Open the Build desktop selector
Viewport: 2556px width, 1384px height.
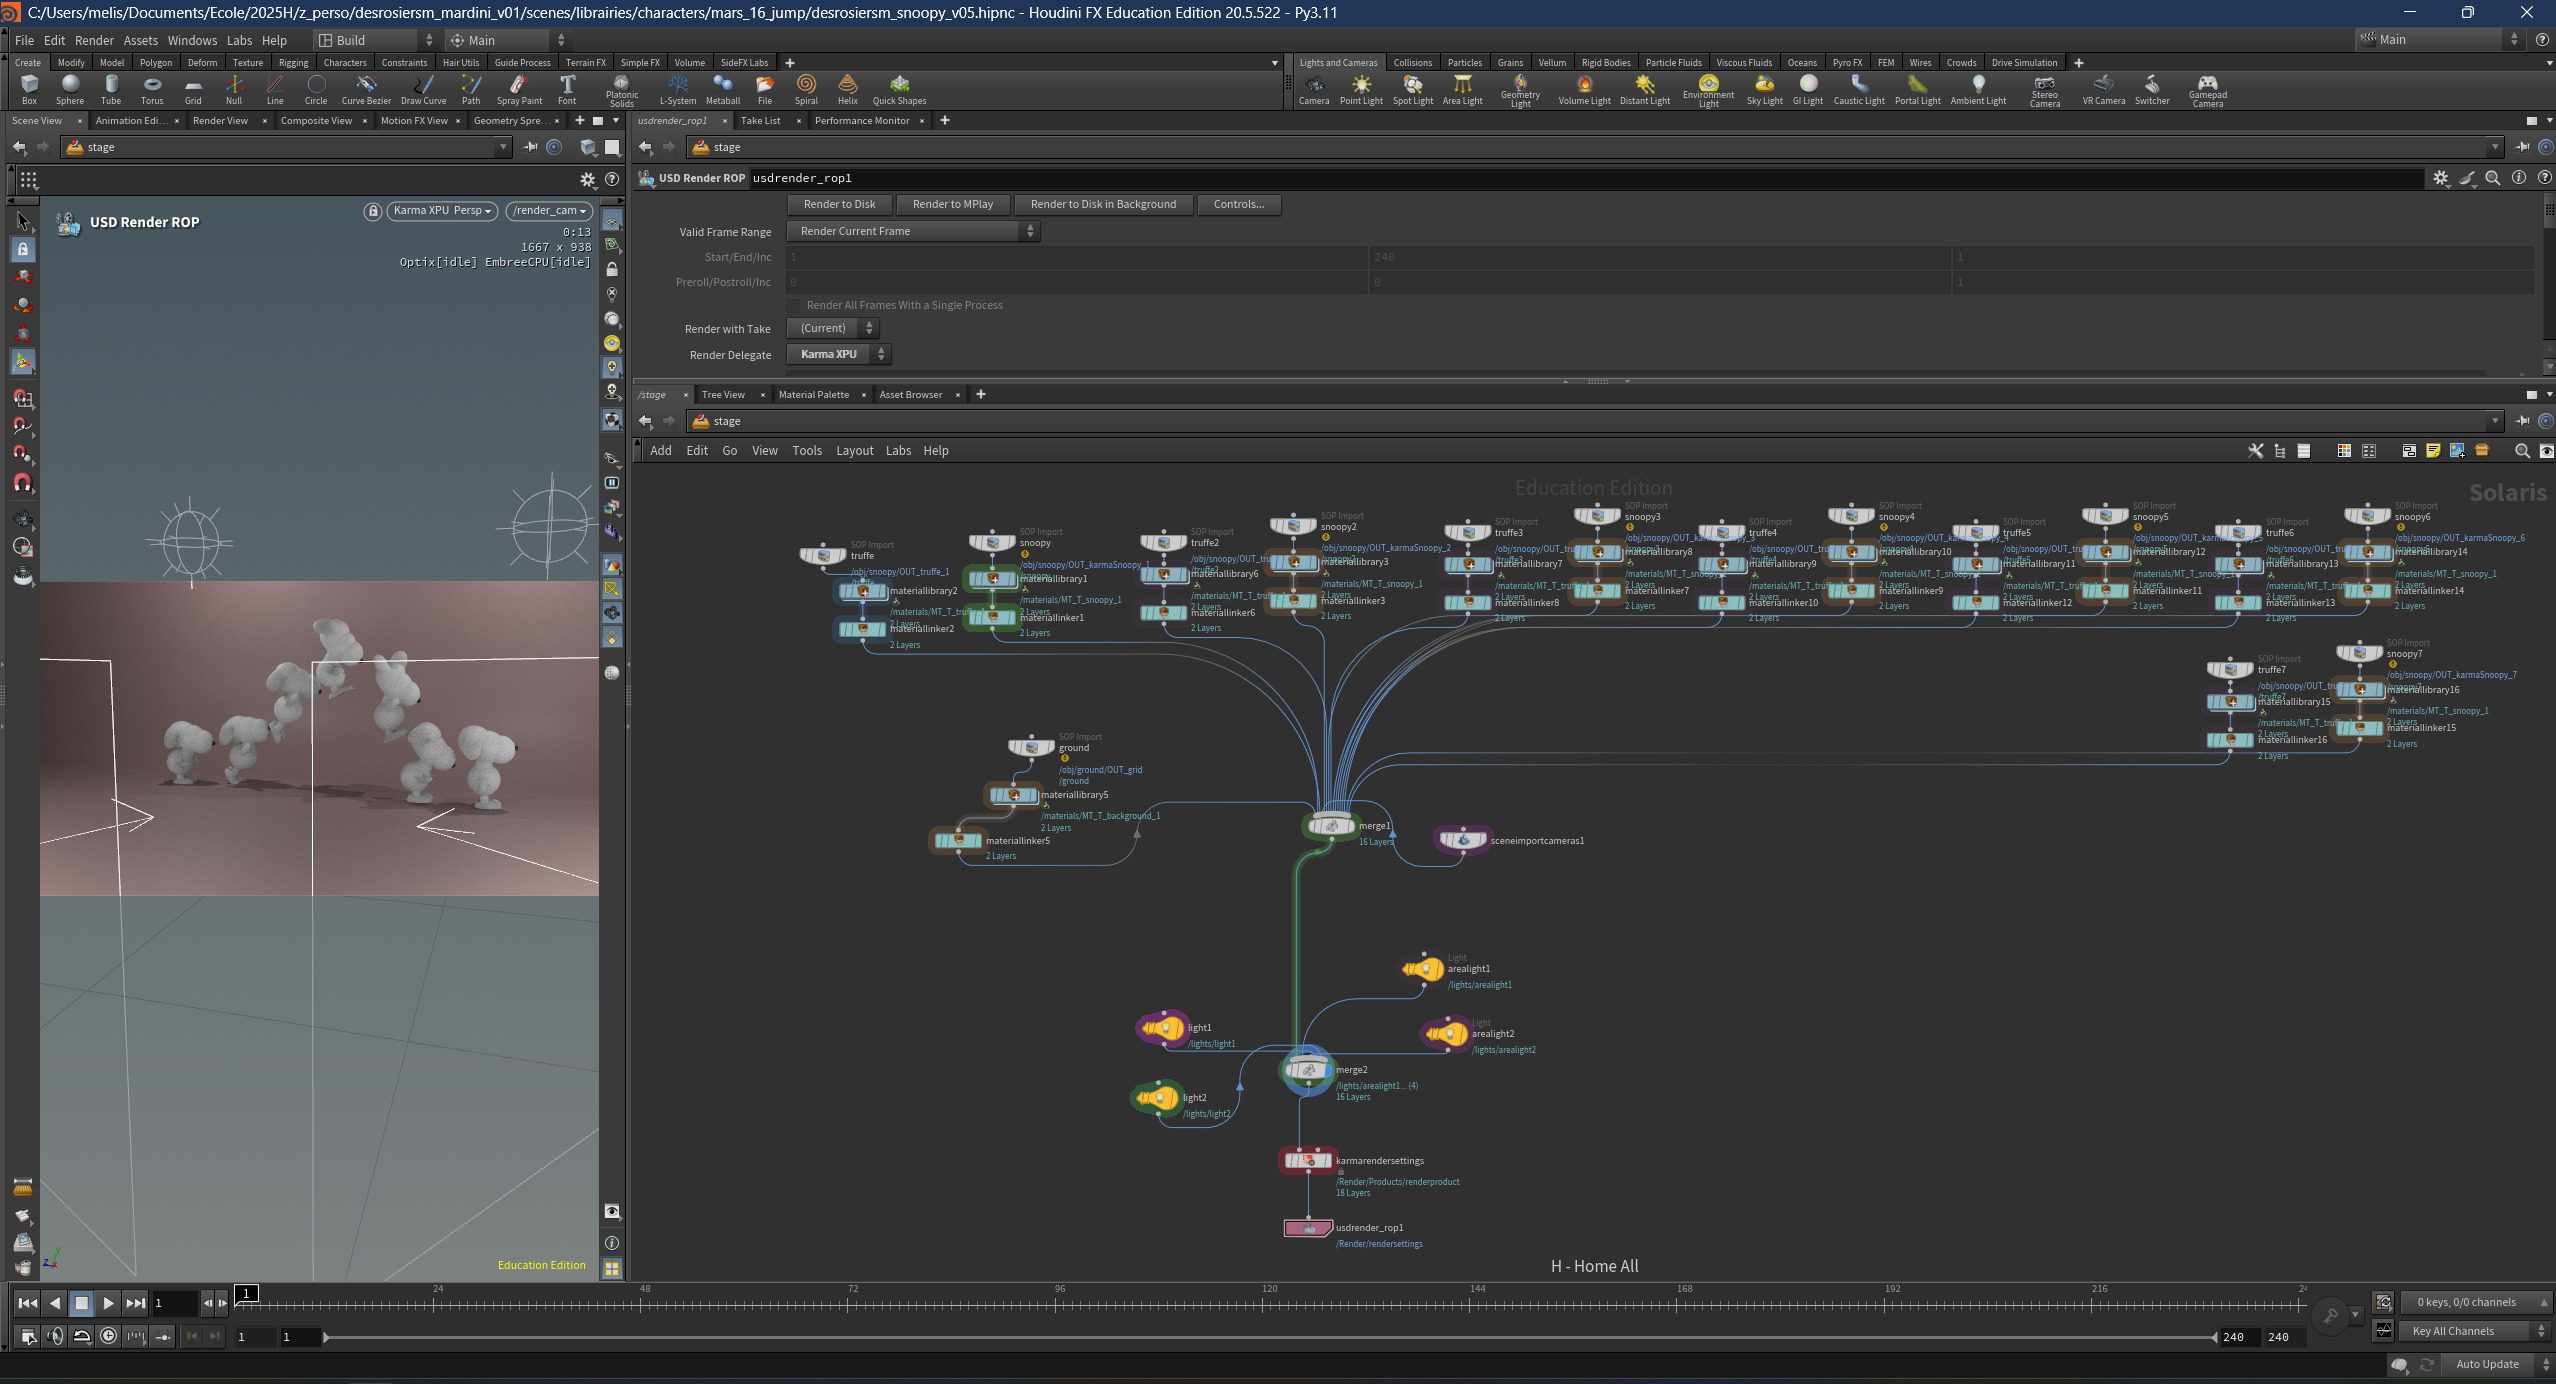pos(376,40)
